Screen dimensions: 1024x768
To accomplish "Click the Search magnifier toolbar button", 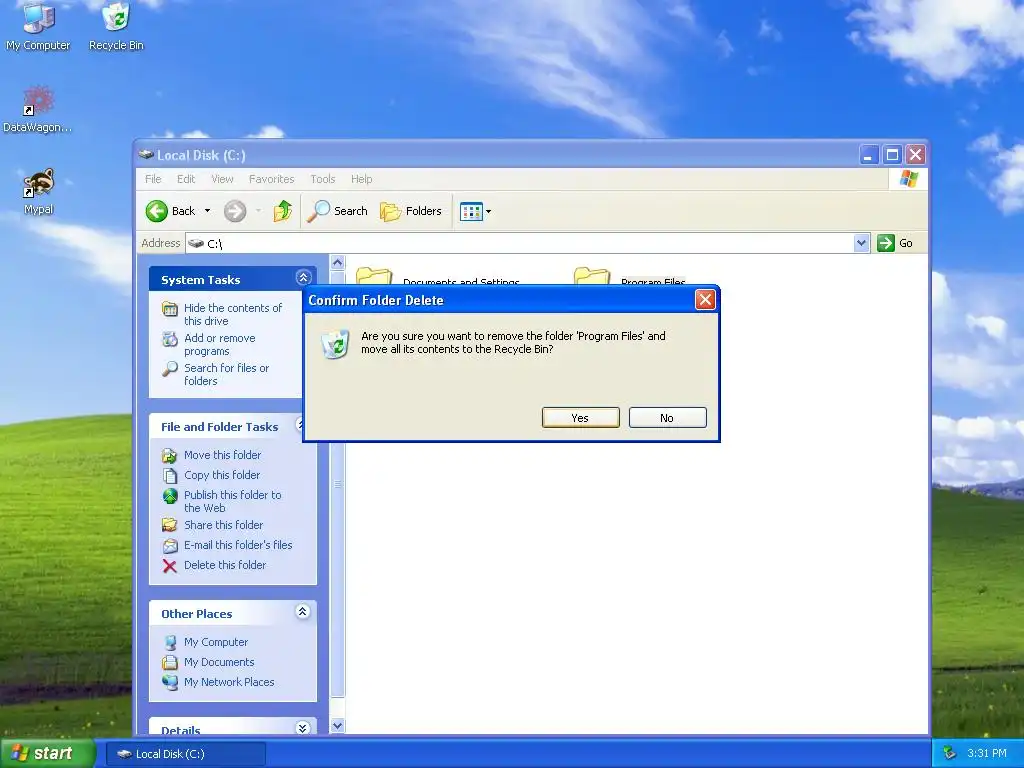I will 337,211.
